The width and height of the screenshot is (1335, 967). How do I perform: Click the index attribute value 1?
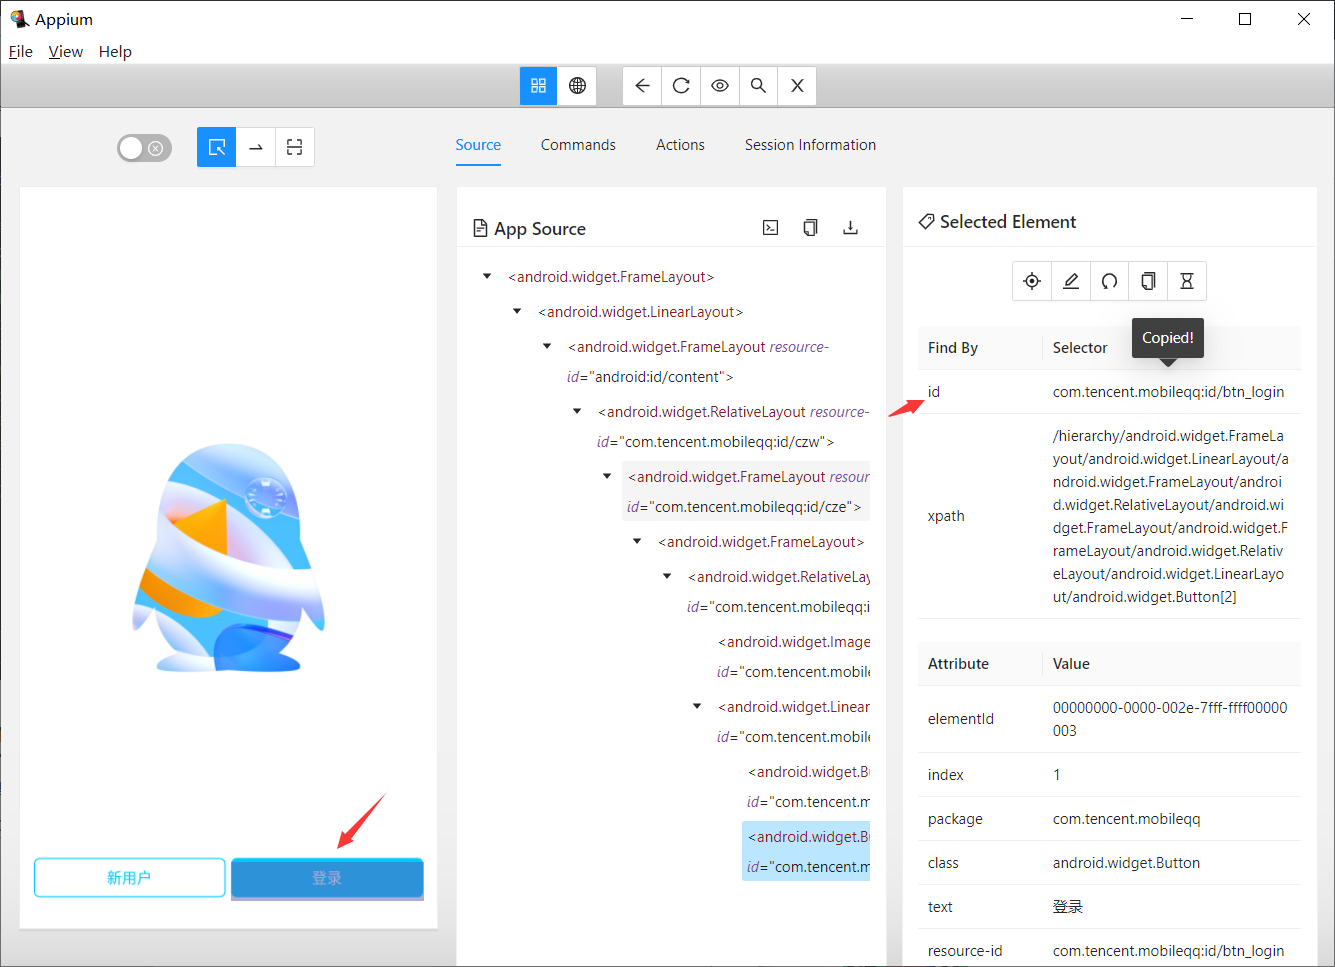pos(1057,775)
